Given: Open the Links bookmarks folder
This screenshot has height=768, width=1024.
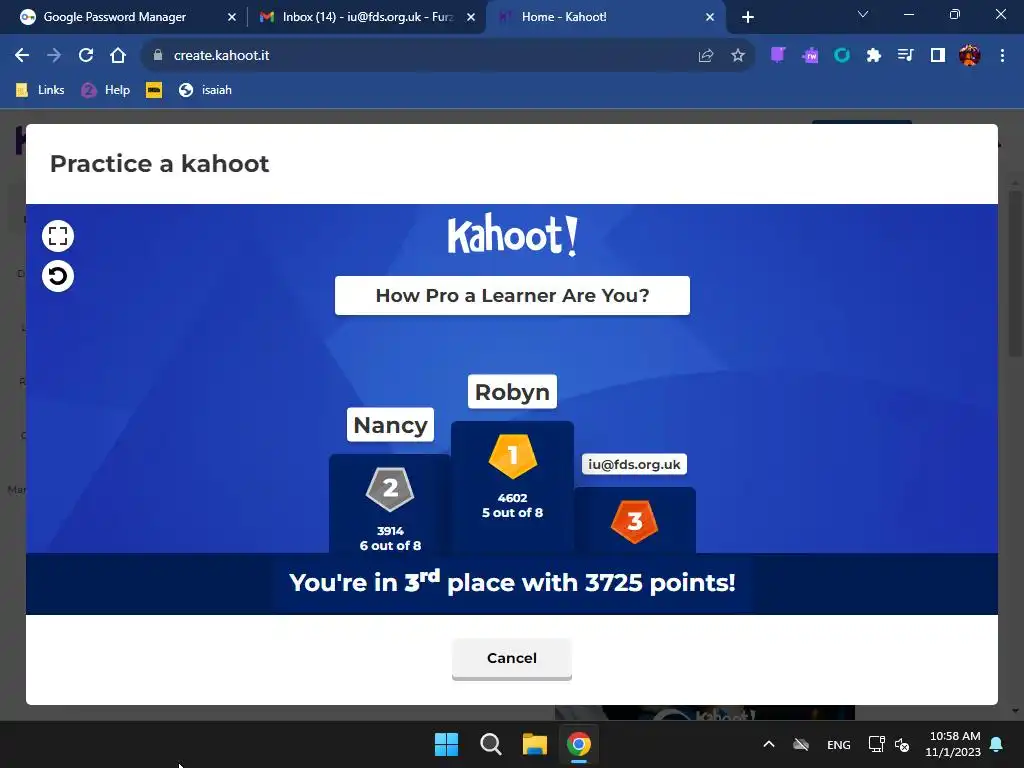Looking at the screenshot, I should (x=40, y=90).
